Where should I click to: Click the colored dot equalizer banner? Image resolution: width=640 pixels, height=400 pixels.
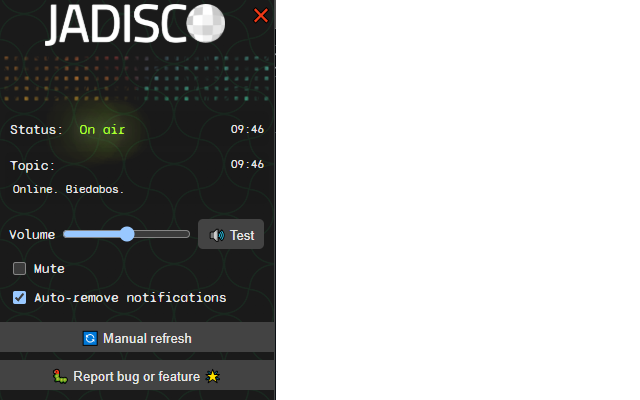137,78
